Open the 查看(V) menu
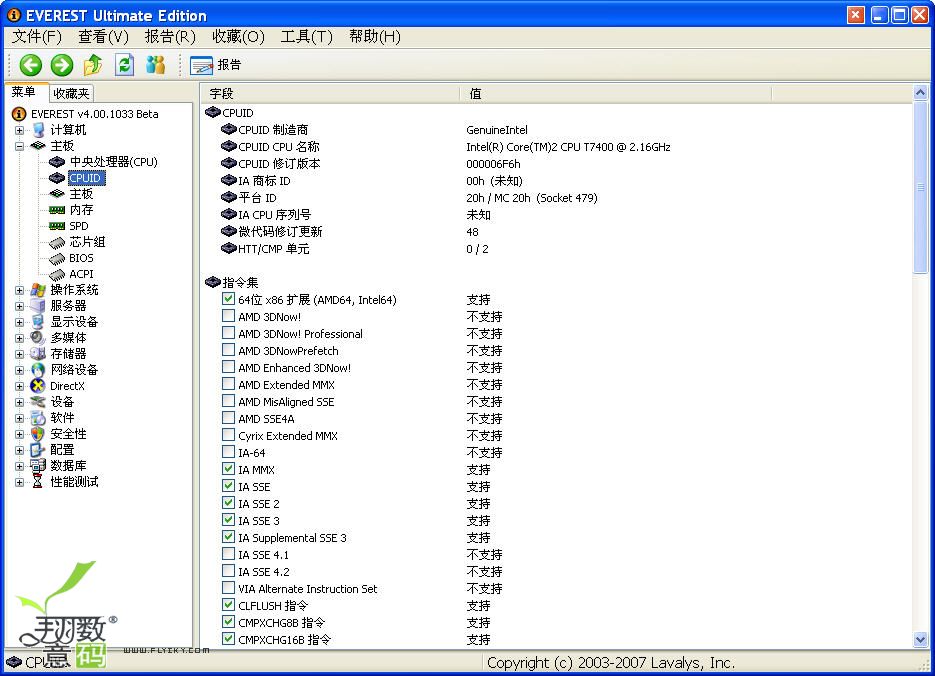The image size is (935, 676). (103, 37)
